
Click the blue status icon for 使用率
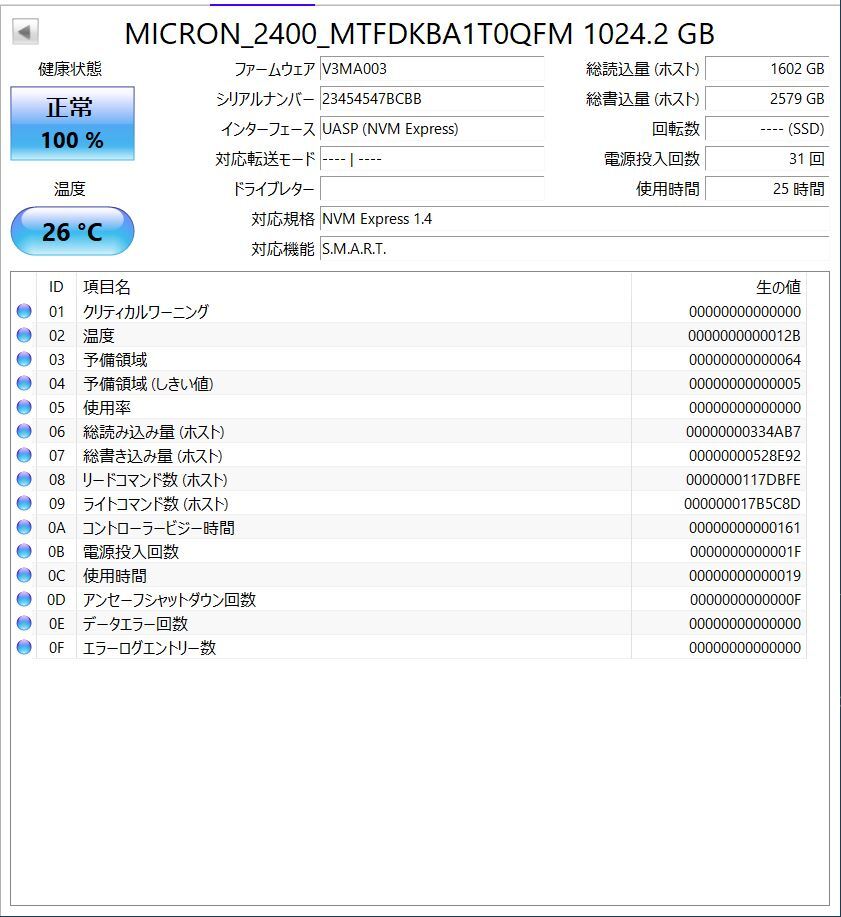pos(24,407)
